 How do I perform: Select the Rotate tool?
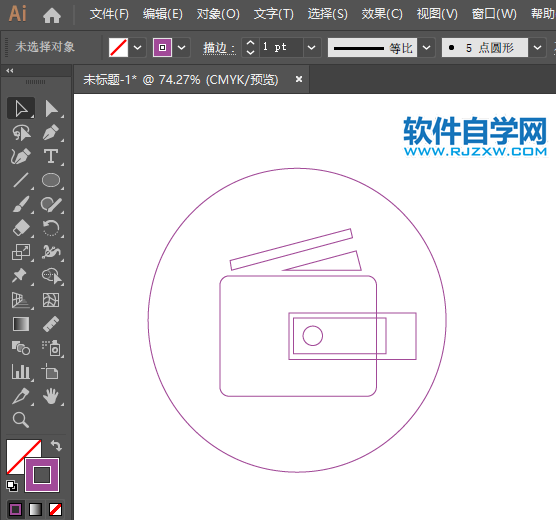pos(51,228)
